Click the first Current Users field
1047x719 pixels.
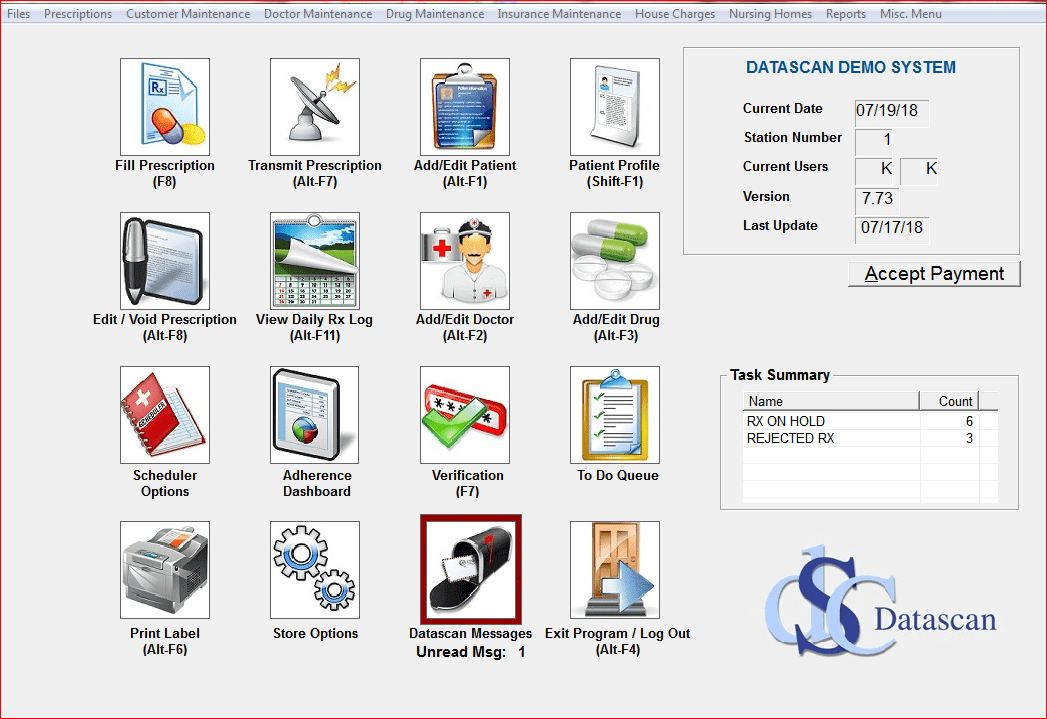click(x=875, y=170)
